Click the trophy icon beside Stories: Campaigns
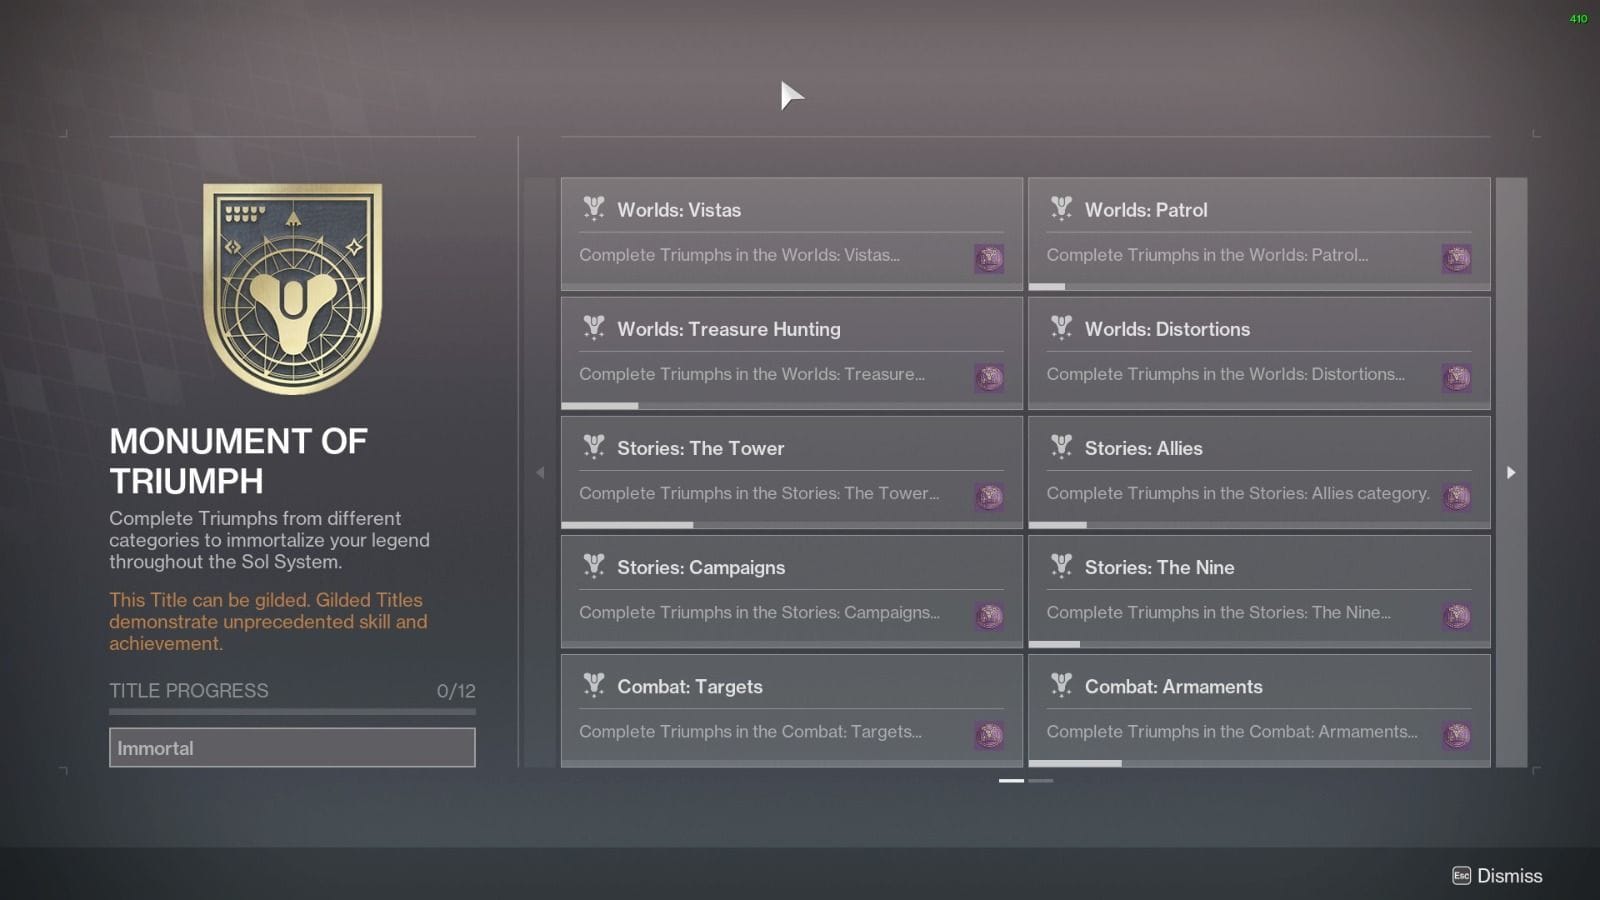Screen dimensions: 1600x900 click(x=594, y=565)
